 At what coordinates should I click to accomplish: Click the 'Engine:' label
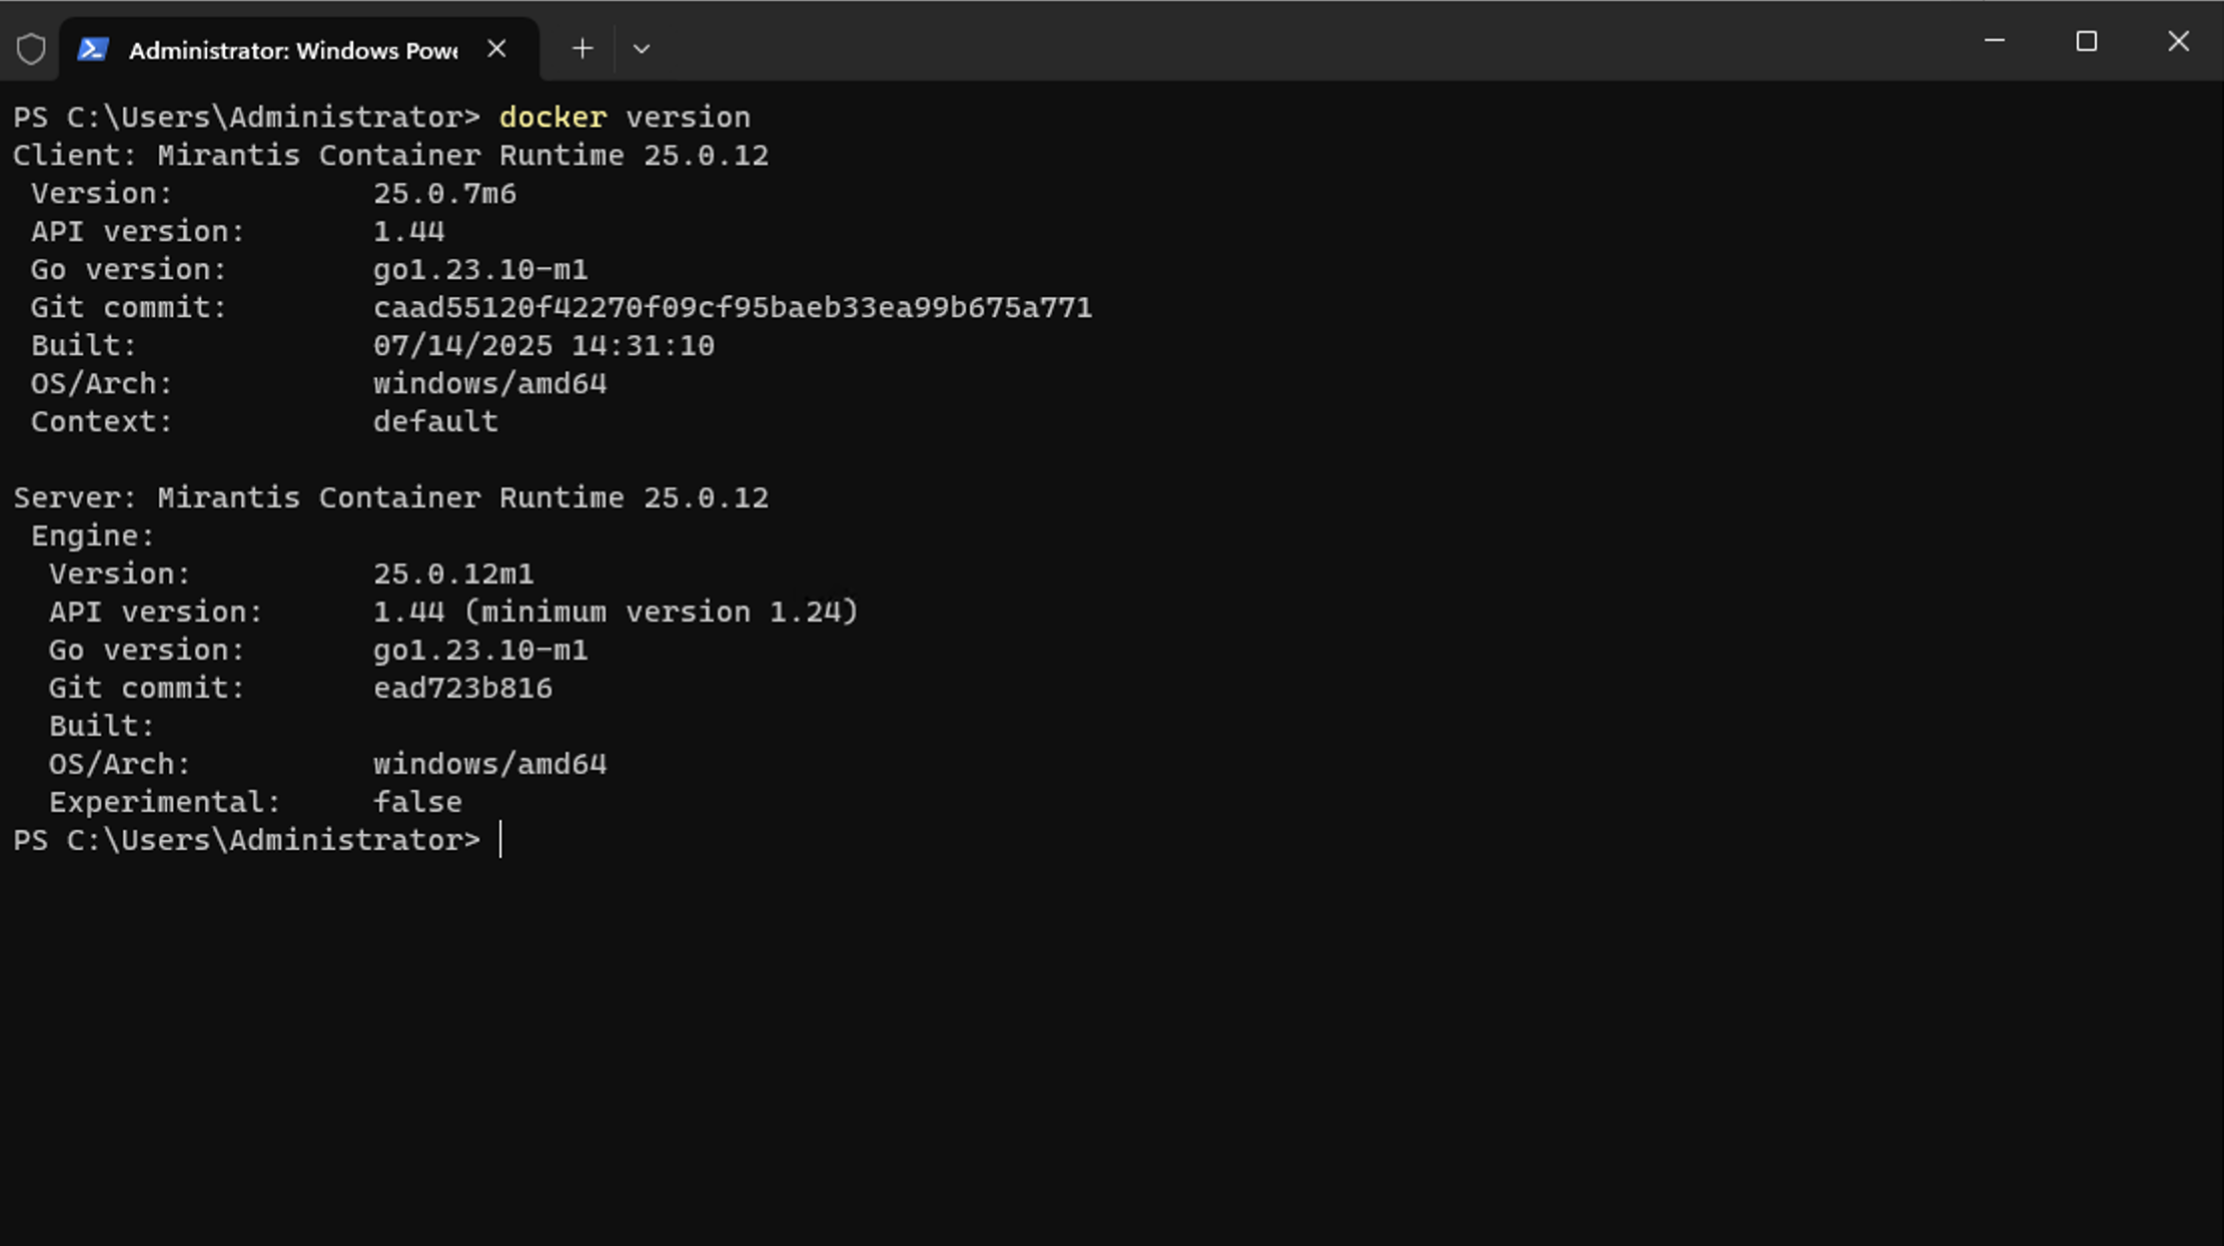(93, 536)
